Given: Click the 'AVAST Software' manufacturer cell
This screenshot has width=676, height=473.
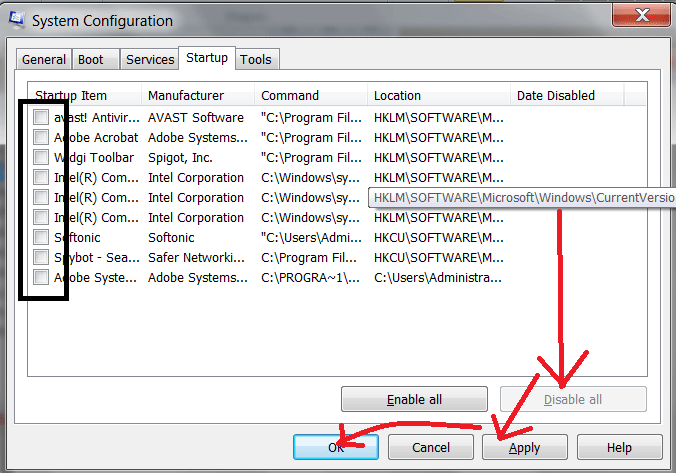Looking at the screenshot, I should 196,117.
